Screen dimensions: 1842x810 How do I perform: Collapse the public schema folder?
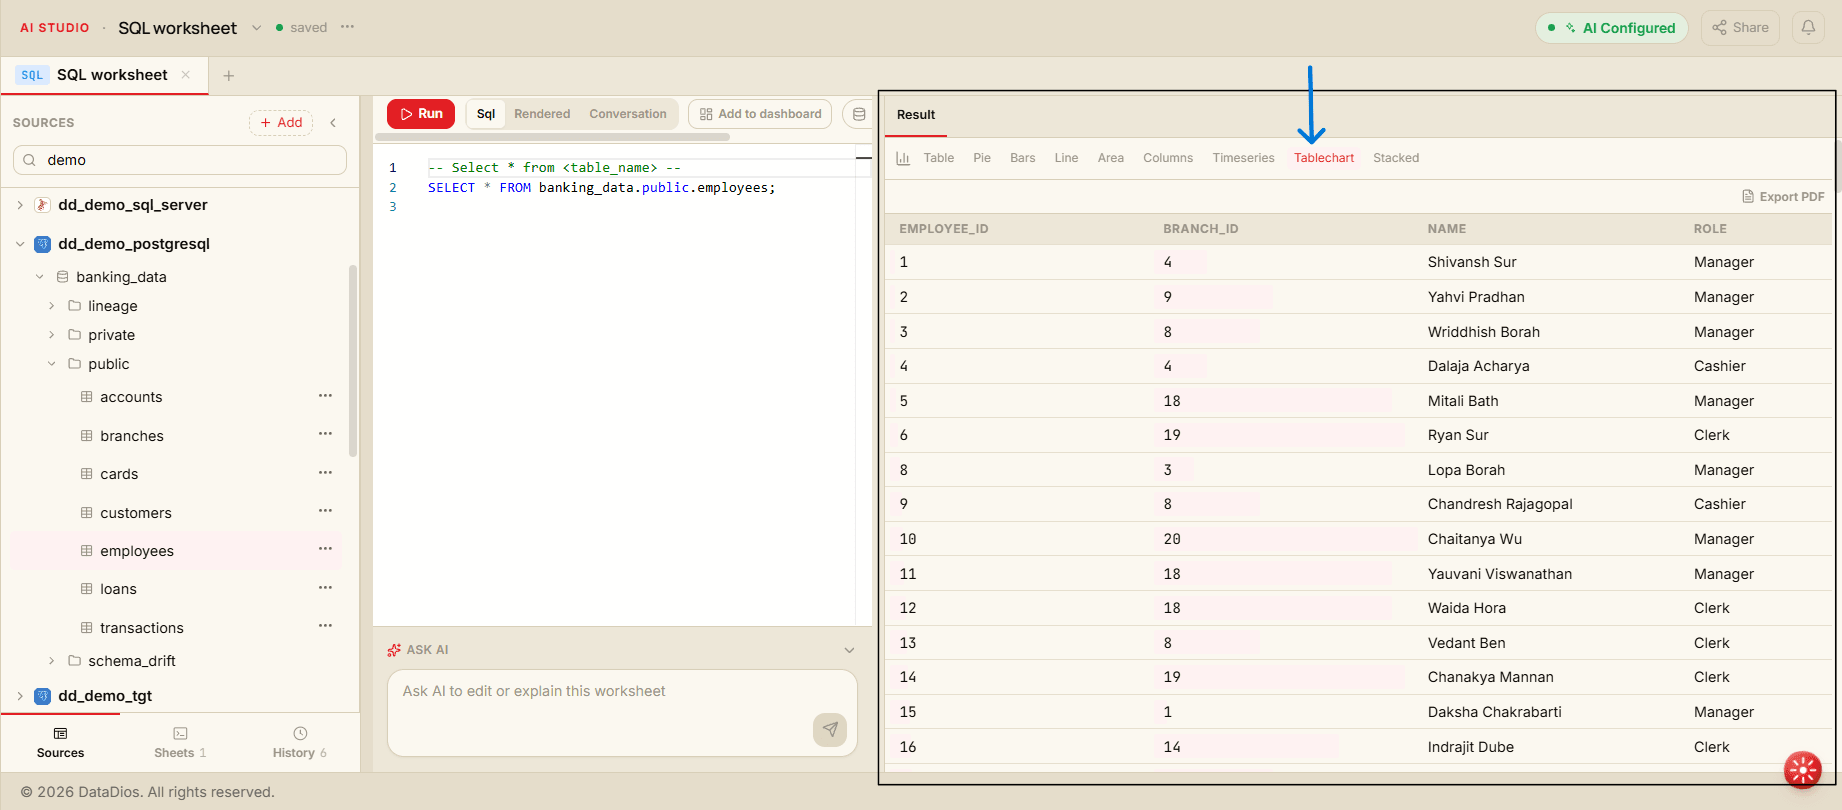52,364
